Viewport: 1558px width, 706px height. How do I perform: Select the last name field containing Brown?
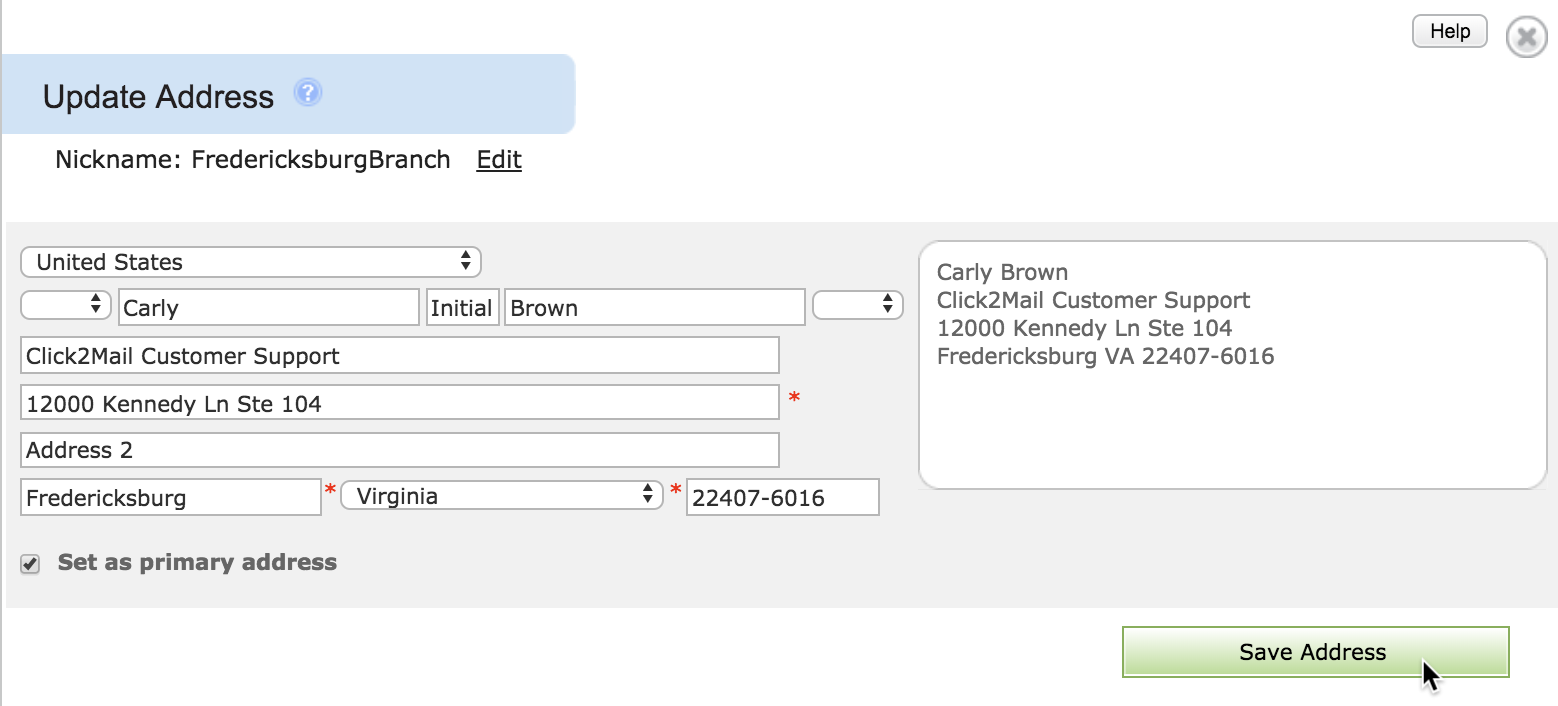(x=655, y=308)
